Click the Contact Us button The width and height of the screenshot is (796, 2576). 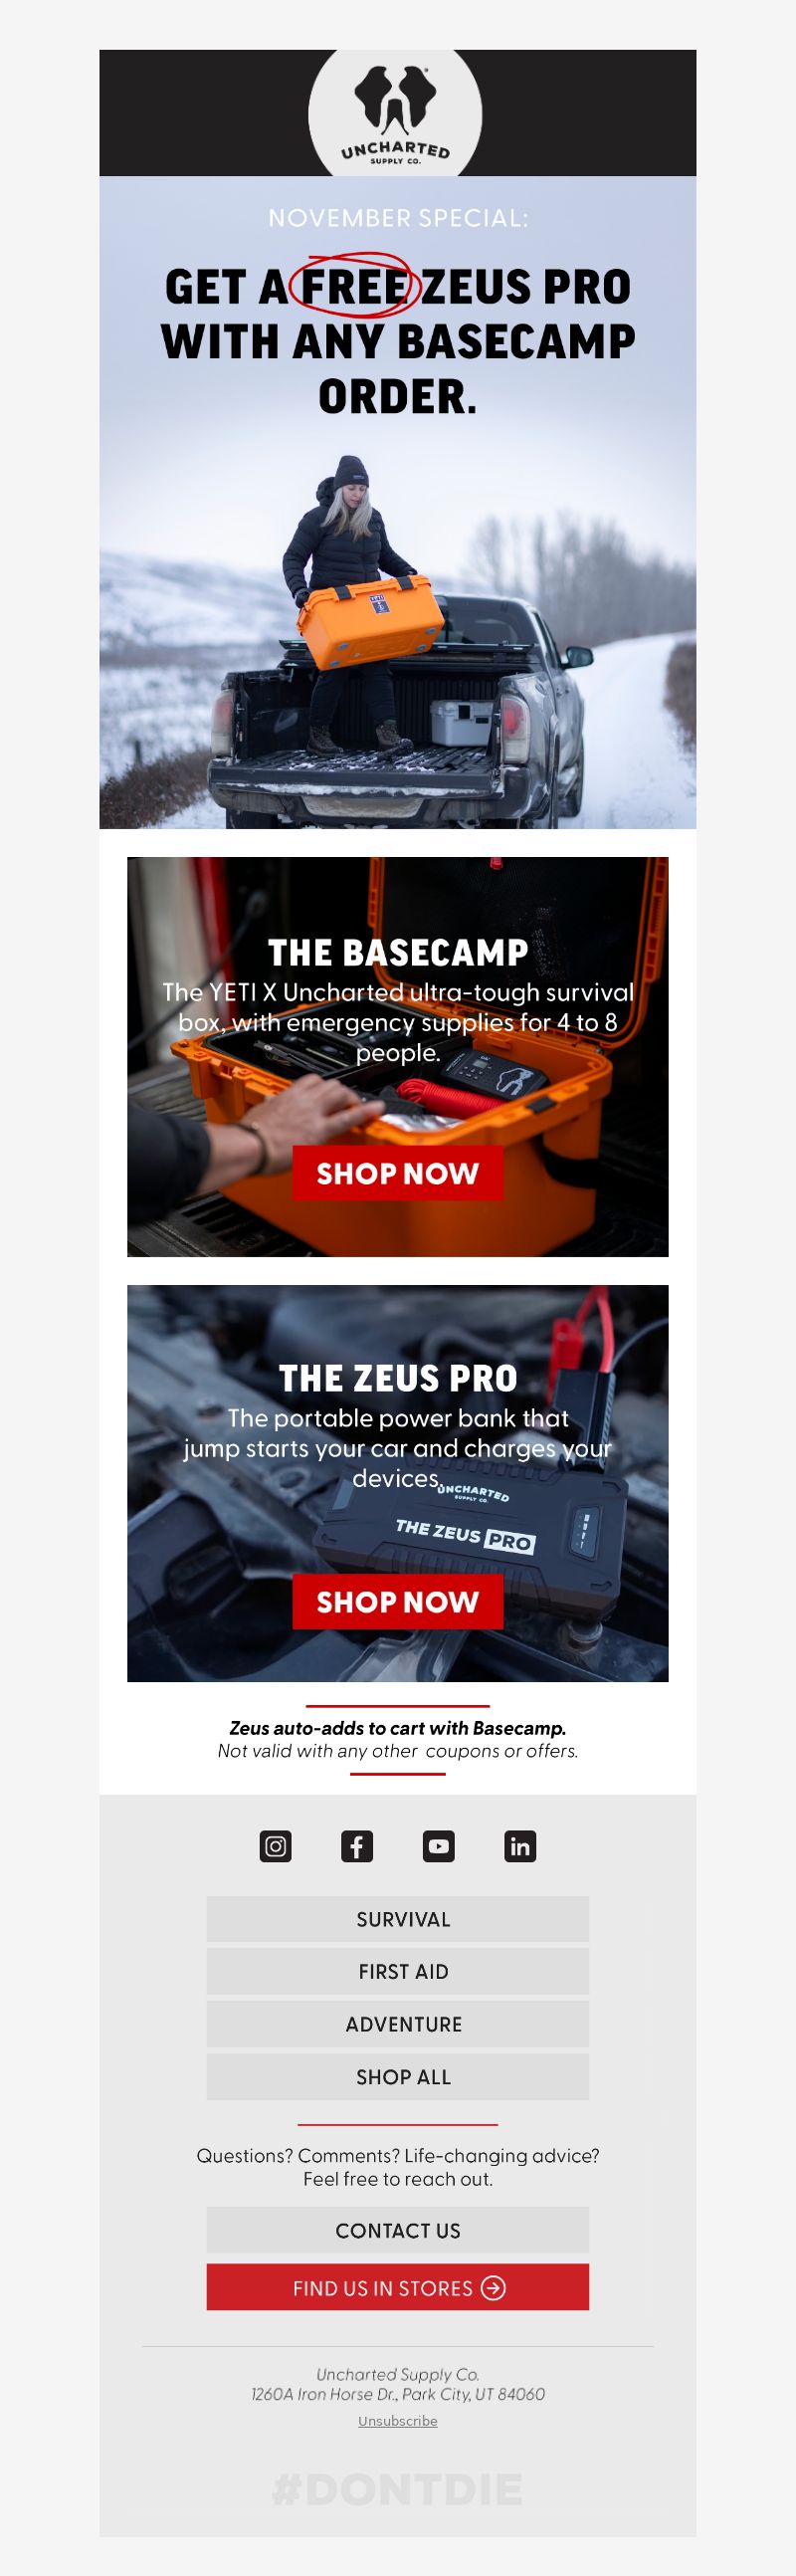pos(398,2231)
